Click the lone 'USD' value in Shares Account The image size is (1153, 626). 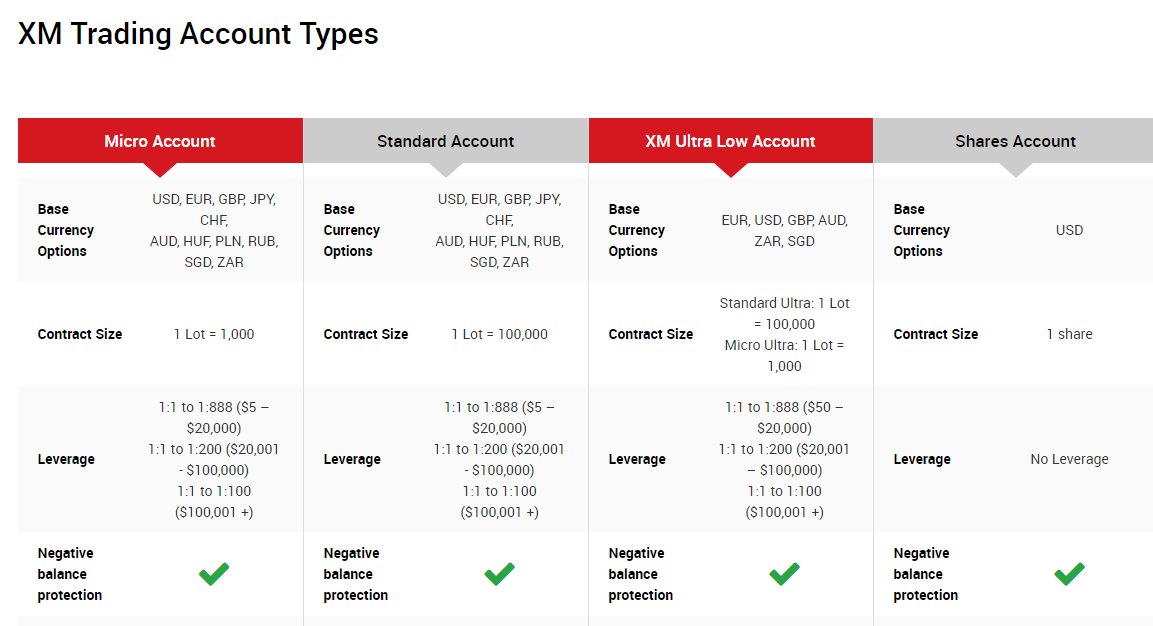coord(1069,230)
